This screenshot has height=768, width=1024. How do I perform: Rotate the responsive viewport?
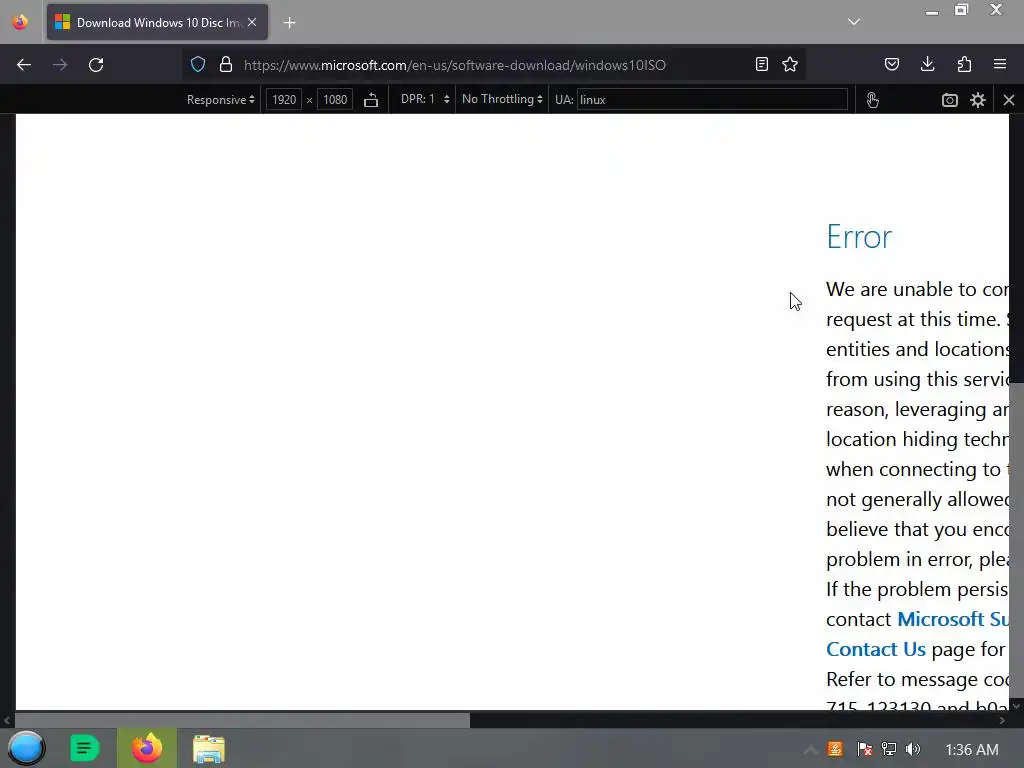click(371, 100)
